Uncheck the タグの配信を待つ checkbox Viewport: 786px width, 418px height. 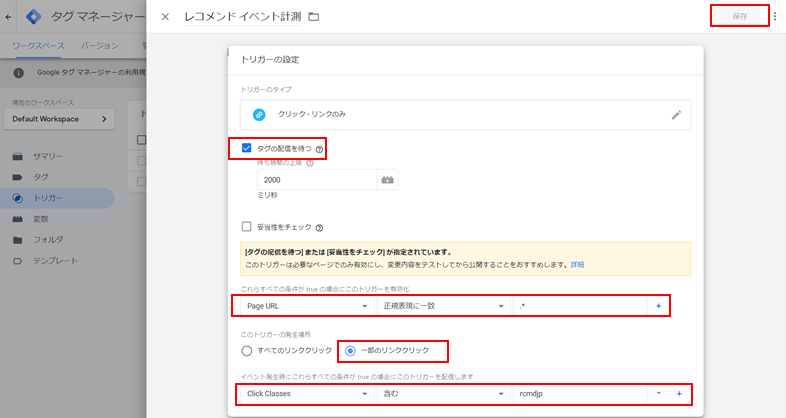tap(246, 148)
